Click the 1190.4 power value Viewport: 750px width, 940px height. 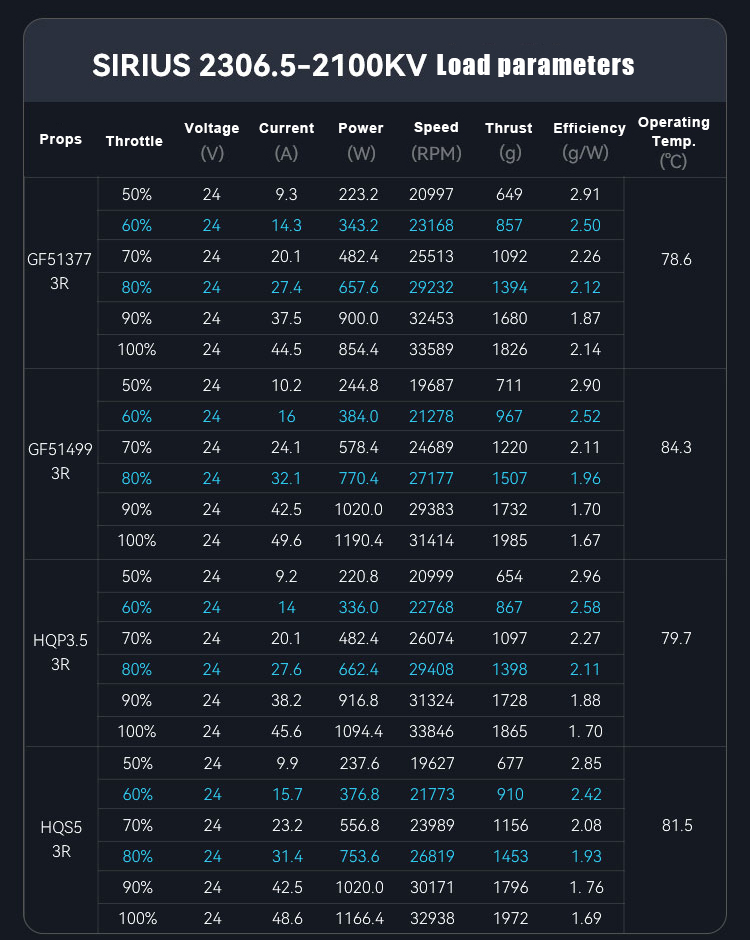(360, 540)
